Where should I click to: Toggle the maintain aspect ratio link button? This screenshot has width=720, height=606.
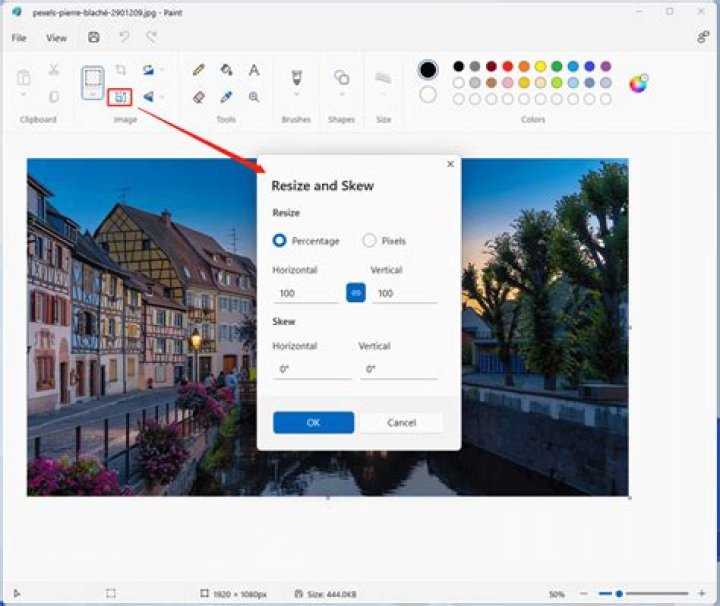tap(356, 293)
